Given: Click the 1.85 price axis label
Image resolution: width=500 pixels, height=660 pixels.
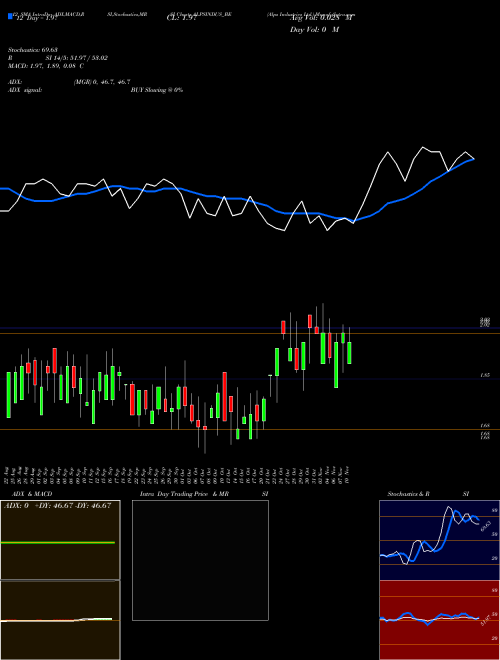Looking at the screenshot, I should click(485, 375).
